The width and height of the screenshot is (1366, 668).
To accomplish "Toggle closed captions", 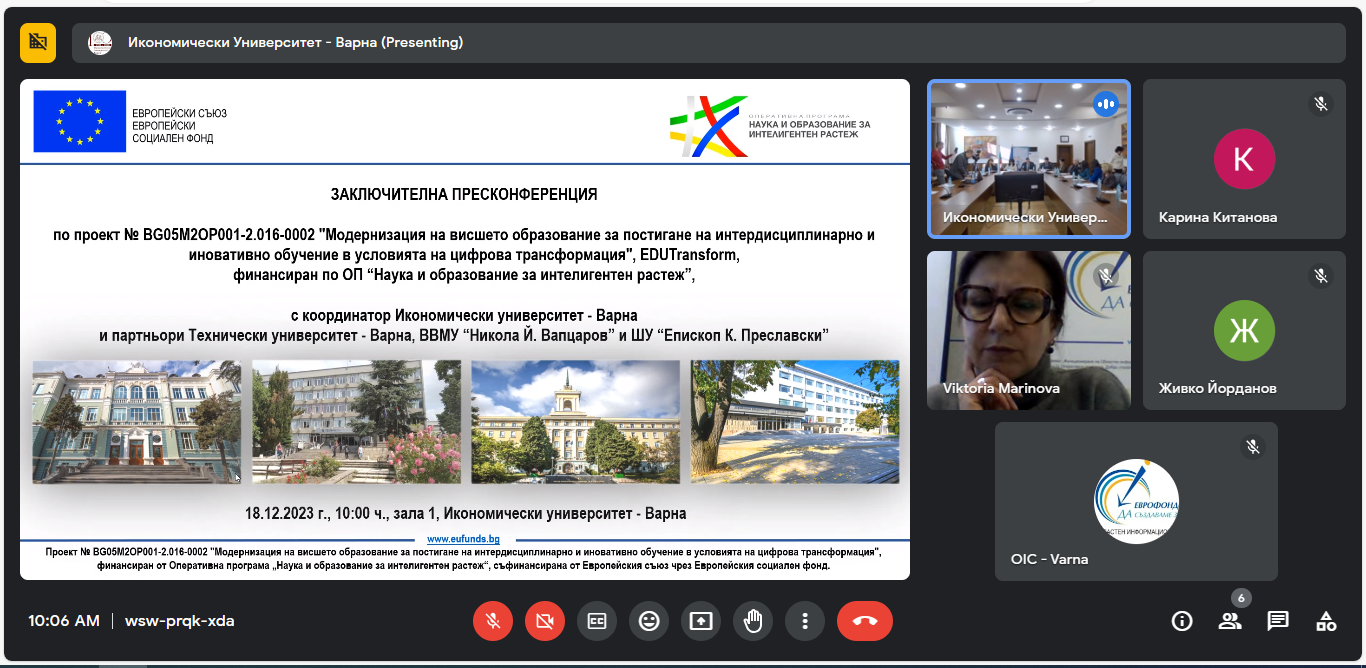I will pos(597,621).
